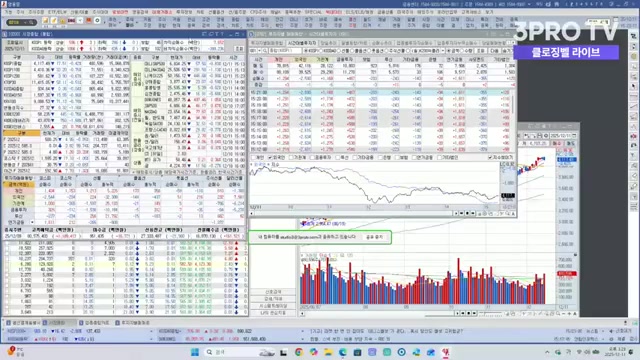The height and width of the screenshot is (360, 640).
Task: Click the 신호검색 side button
Action: tap(273, 292)
